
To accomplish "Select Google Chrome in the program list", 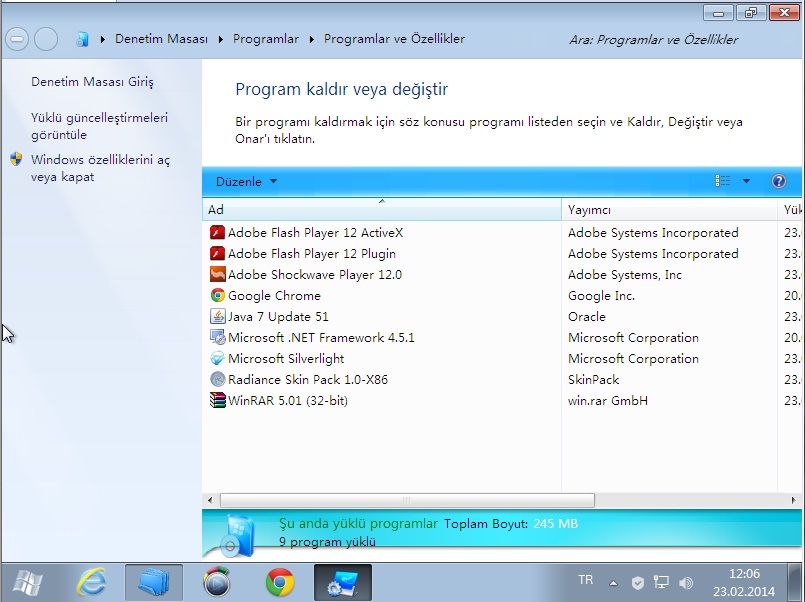I will click(274, 296).
